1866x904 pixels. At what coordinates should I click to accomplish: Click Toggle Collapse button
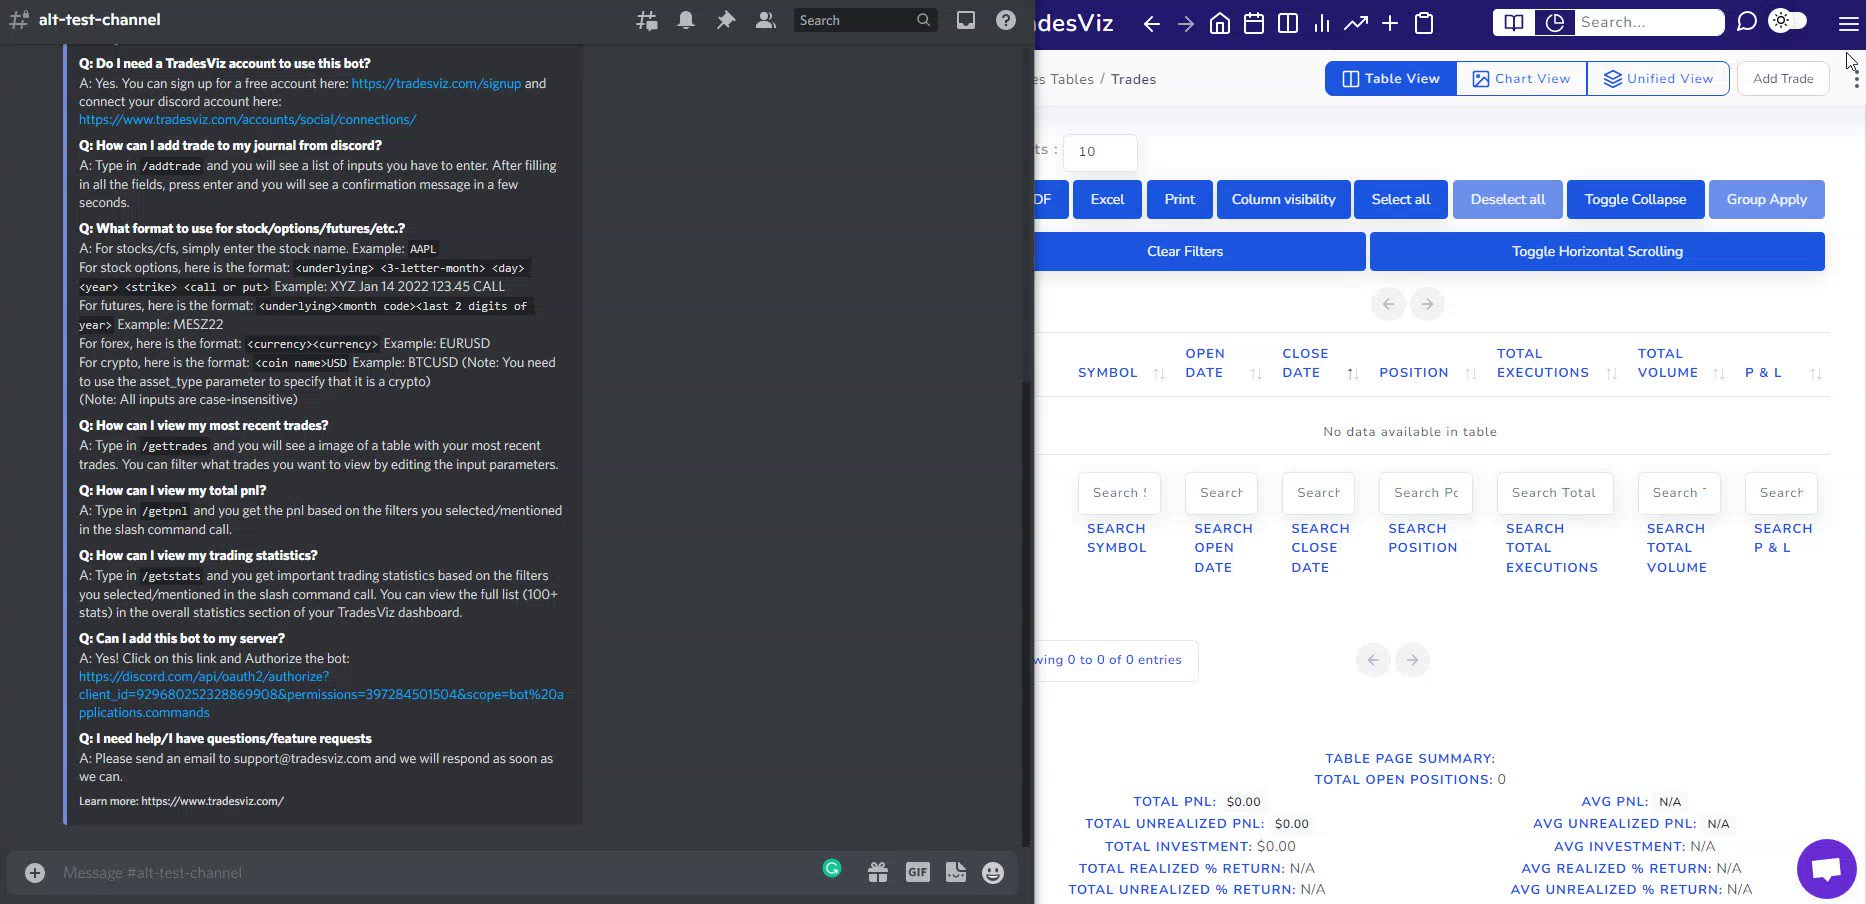(1636, 199)
